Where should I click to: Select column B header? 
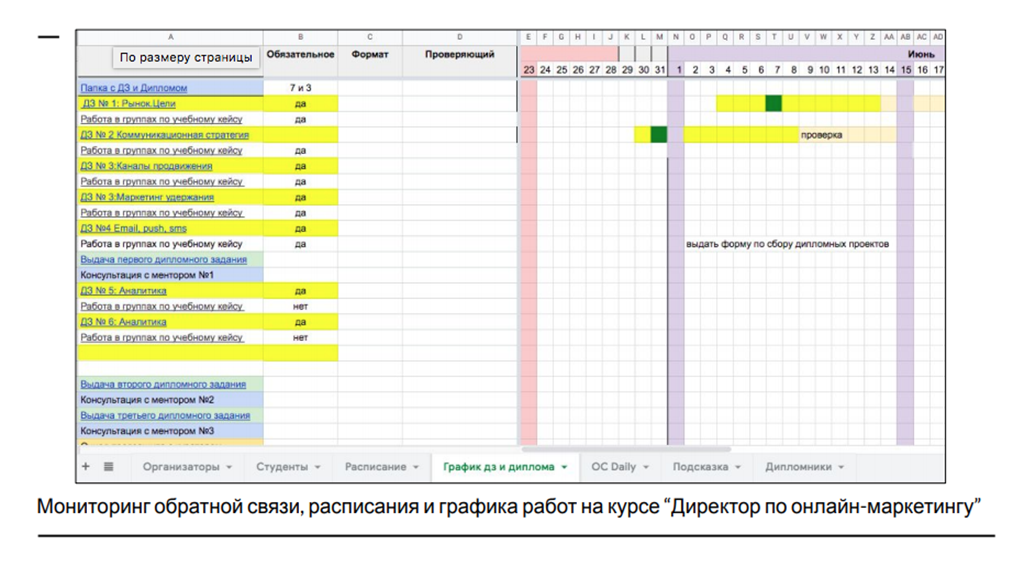pyautogui.click(x=300, y=37)
